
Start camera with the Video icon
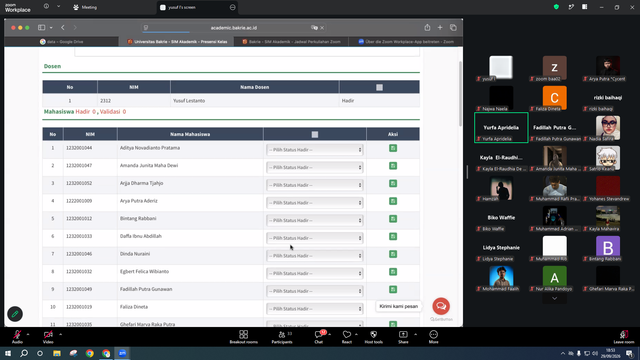click(48, 334)
